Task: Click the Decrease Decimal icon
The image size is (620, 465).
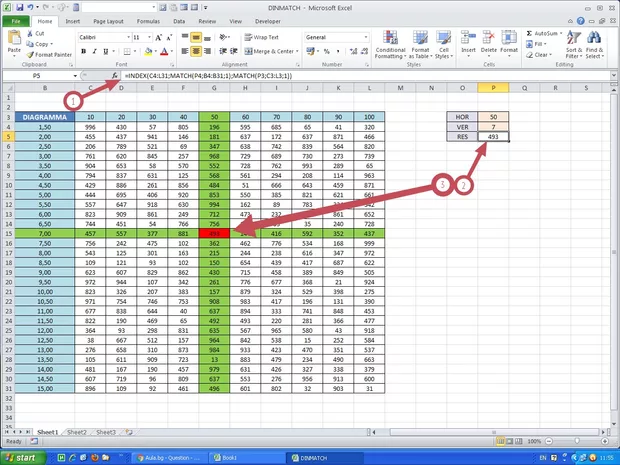Action: (x=364, y=51)
